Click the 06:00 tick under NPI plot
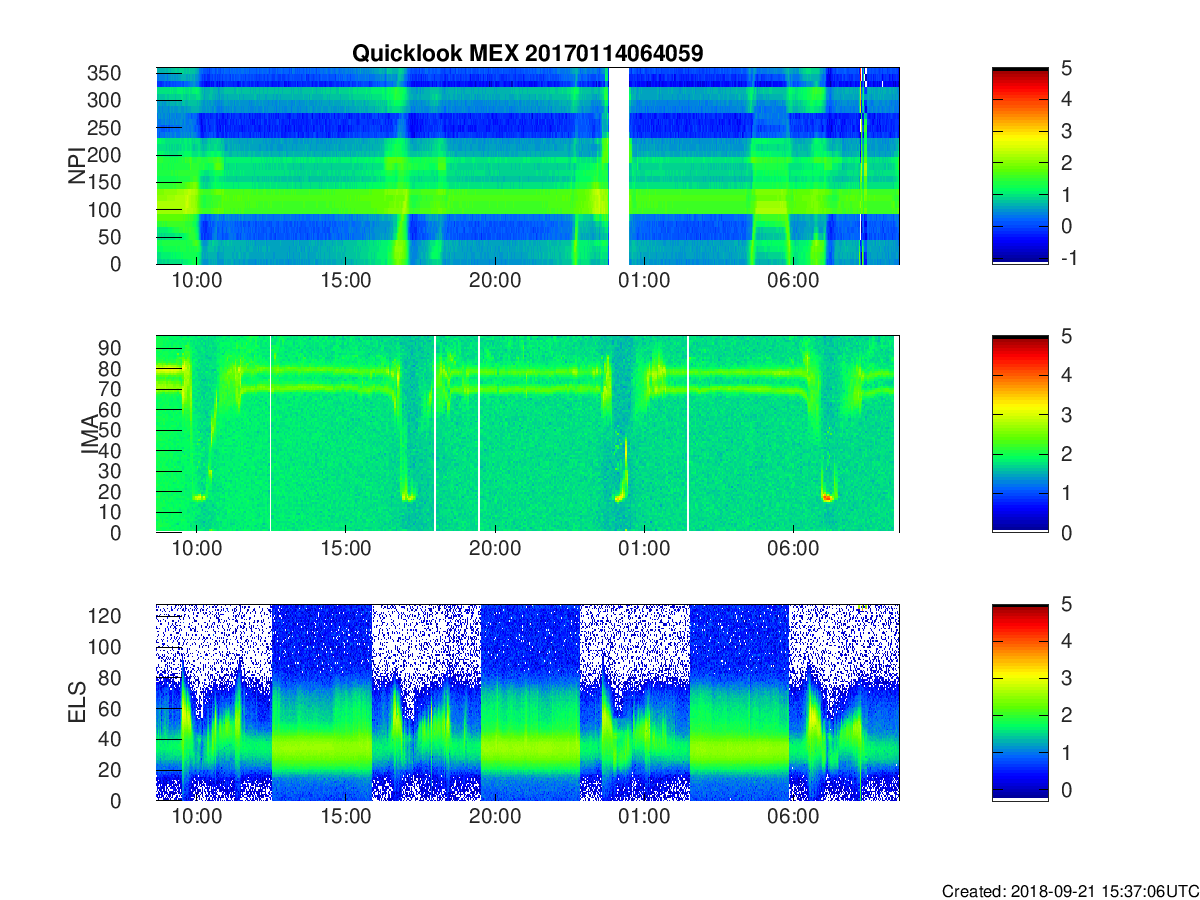Image resolution: width=1200 pixels, height=900 pixels. [793, 281]
